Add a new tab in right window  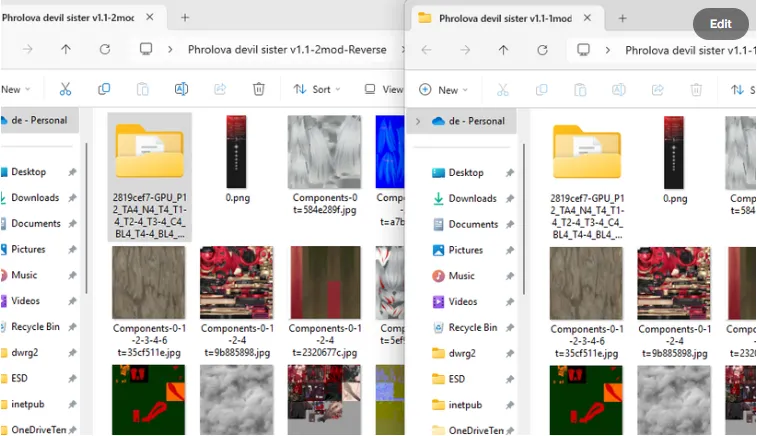click(622, 18)
